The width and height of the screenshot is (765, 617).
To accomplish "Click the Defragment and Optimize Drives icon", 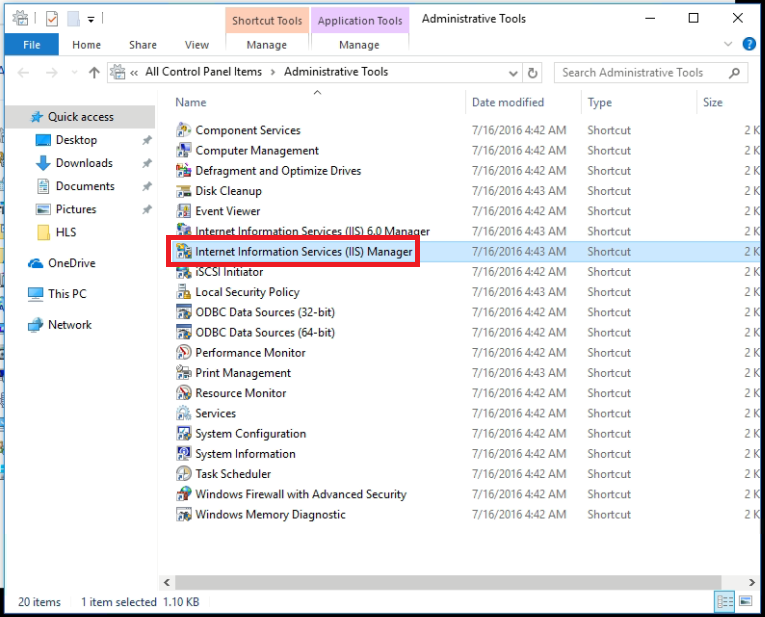I will point(183,171).
